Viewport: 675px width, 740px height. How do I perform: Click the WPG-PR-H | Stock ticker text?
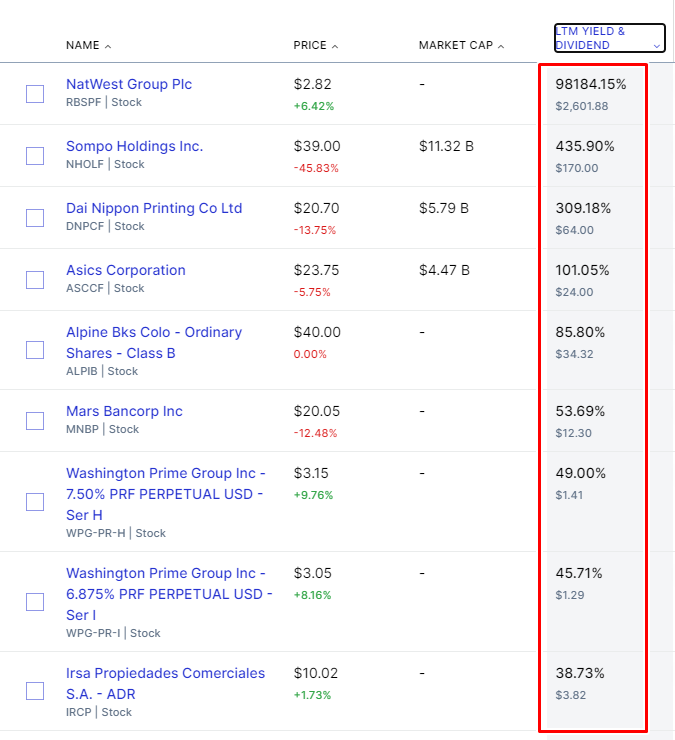pos(116,533)
